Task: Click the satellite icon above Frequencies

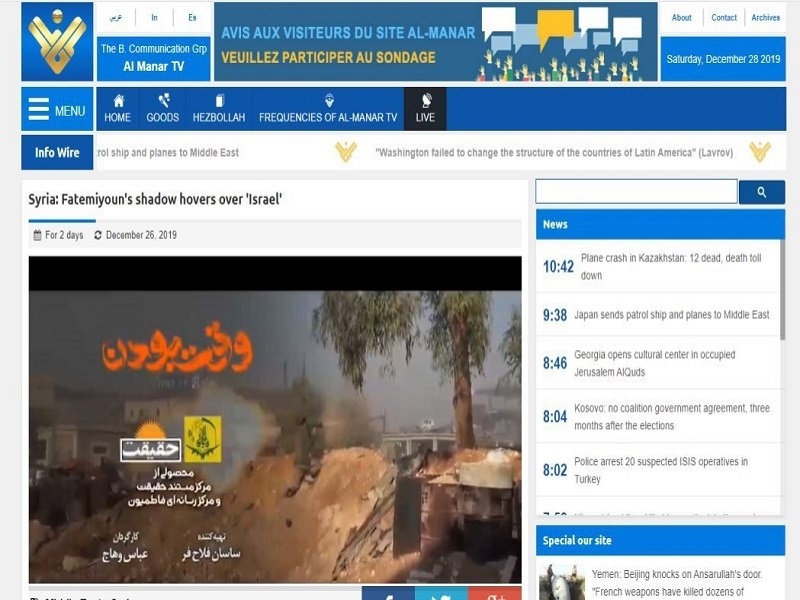Action: (x=330, y=100)
